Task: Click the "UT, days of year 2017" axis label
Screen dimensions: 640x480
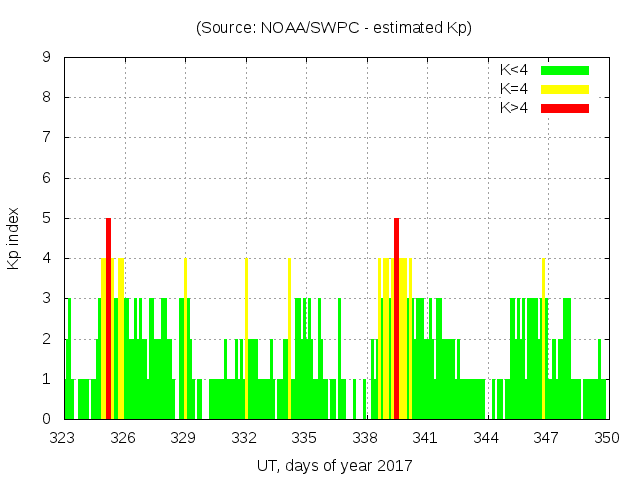Action: [x=334, y=465]
